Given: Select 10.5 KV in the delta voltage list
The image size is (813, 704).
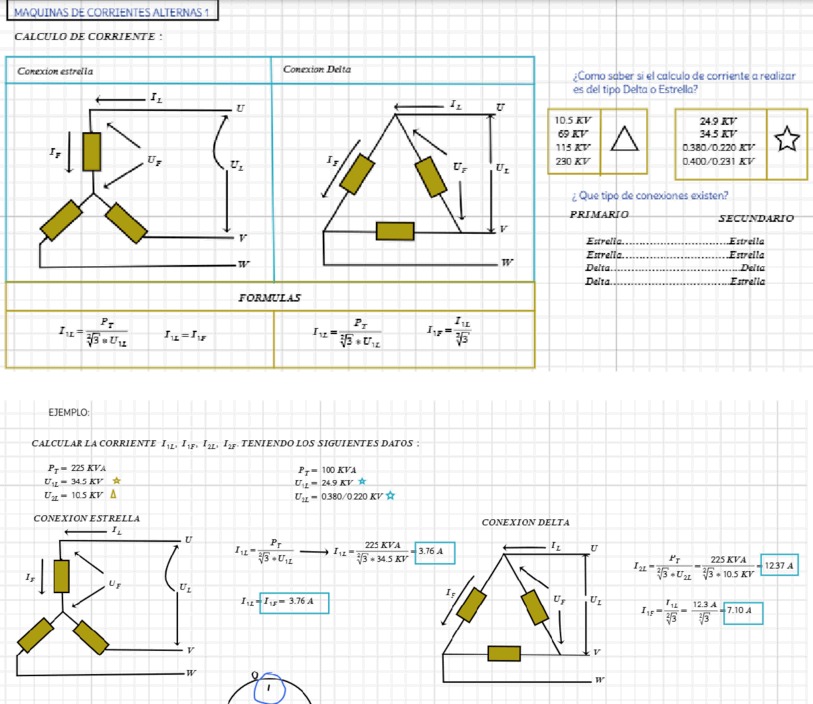Looking at the screenshot, I should (x=573, y=120).
